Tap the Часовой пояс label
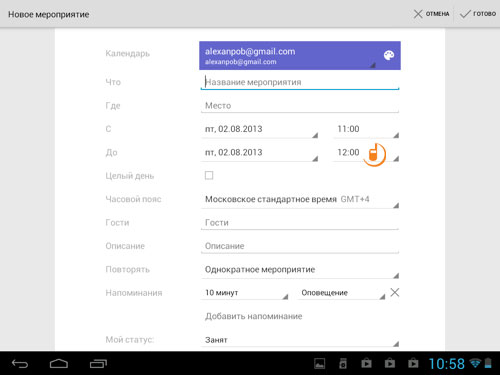The width and height of the screenshot is (500, 375). 133,199
